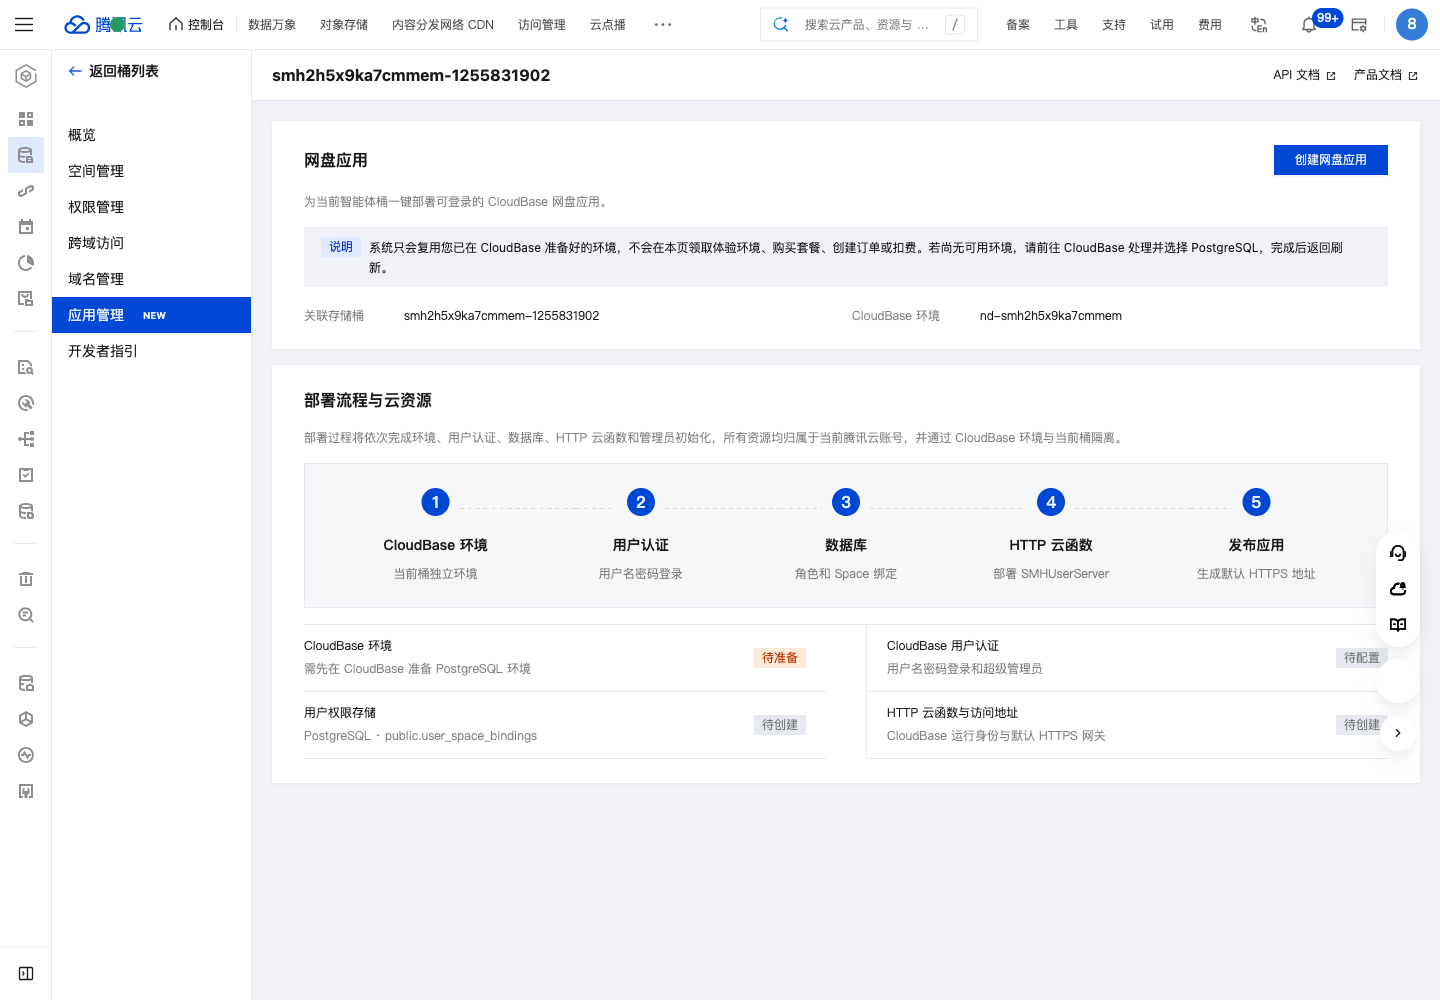The width and height of the screenshot is (1440, 1000).
Task: Click deployment step 2 用户认证
Action: click(x=641, y=535)
